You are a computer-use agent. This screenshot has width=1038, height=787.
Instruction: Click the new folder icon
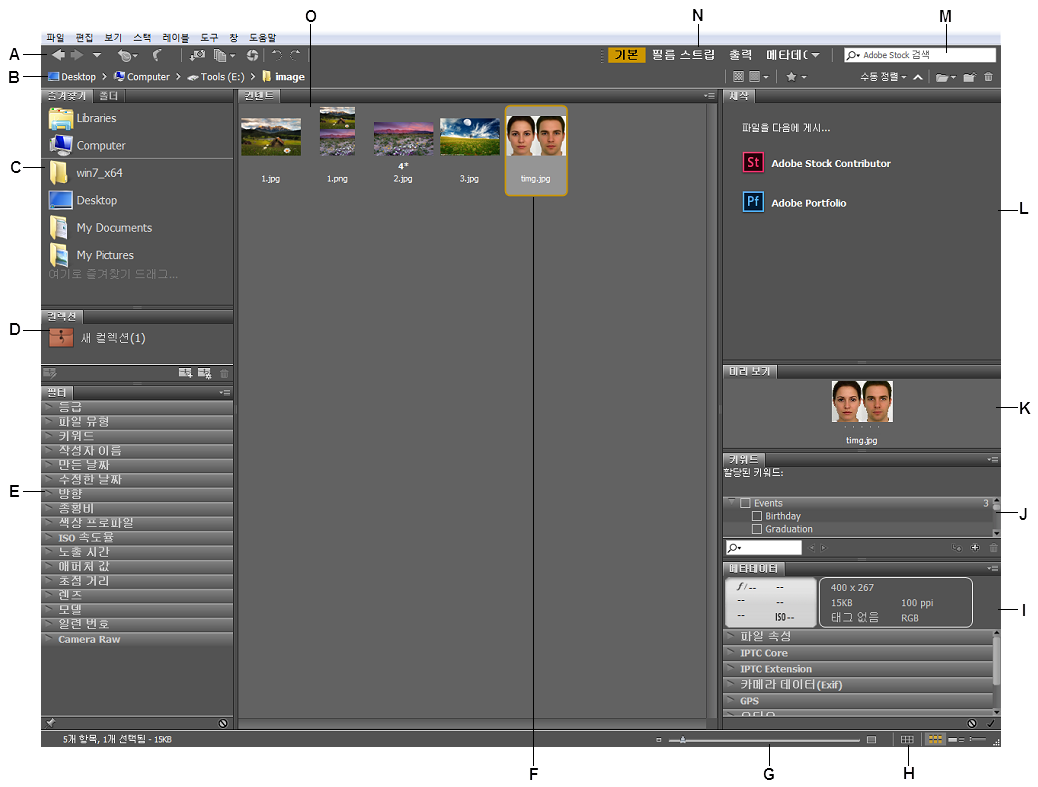969,77
